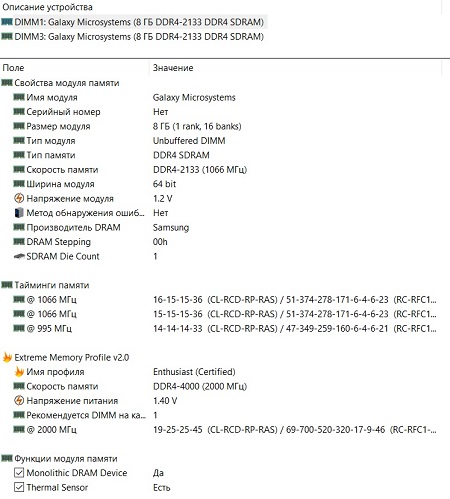450x499 pixels.
Task: Select the 'Galaxy Microsystems' module name value
Action: click(x=194, y=97)
